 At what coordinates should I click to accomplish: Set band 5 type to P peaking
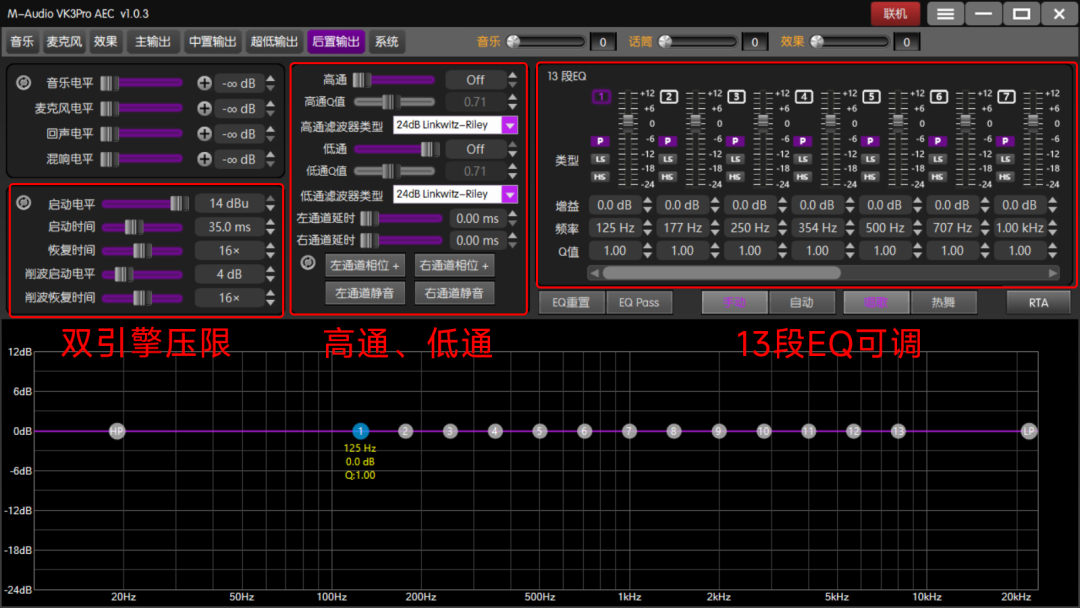tap(870, 141)
